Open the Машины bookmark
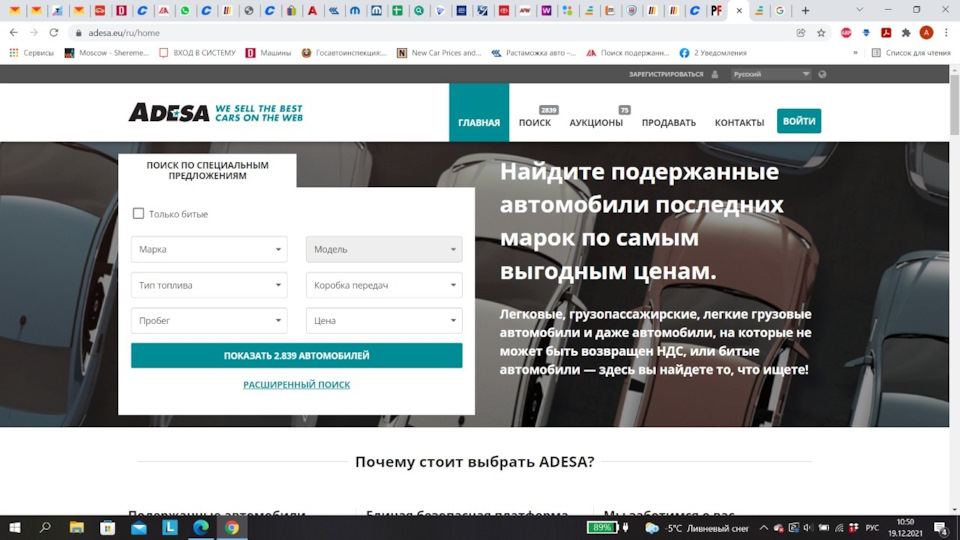 [268, 53]
